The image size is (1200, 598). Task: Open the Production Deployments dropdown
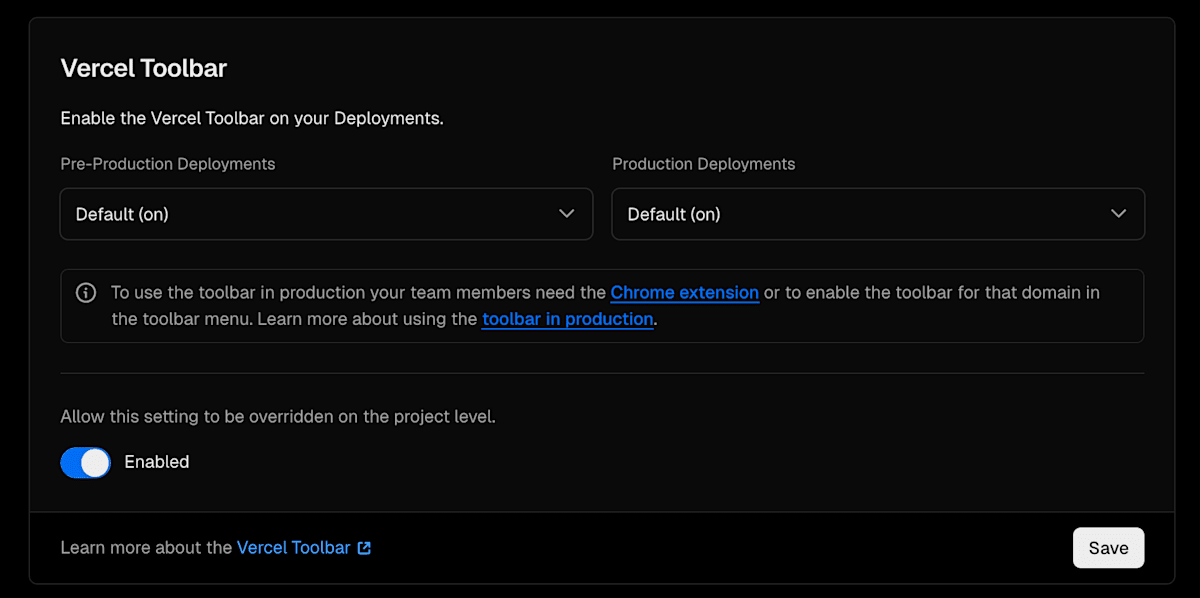coord(878,214)
